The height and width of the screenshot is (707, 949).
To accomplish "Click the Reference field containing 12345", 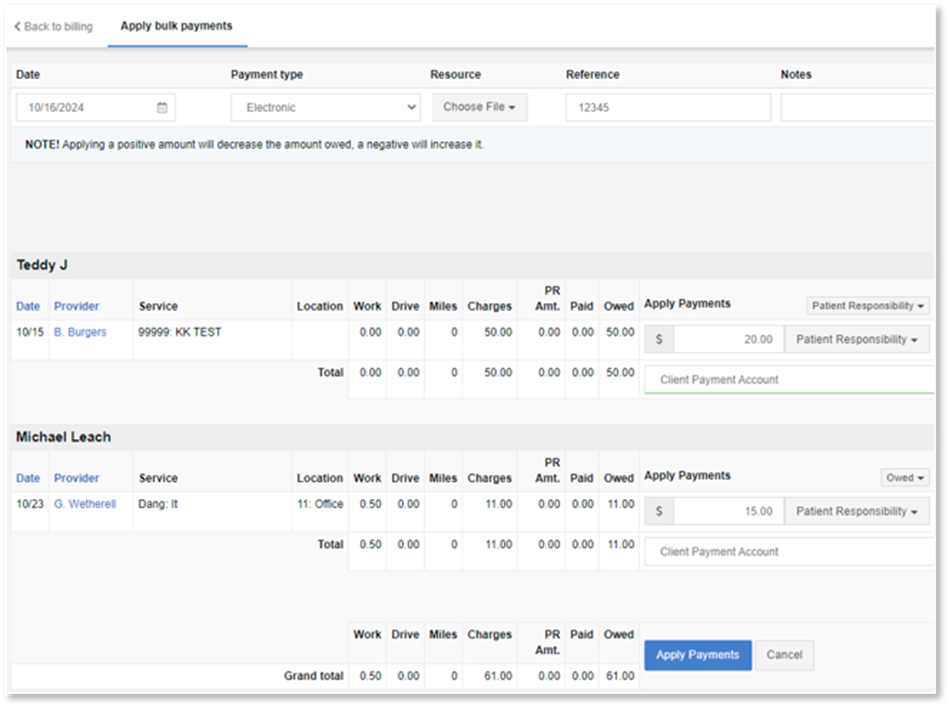I will coord(668,108).
